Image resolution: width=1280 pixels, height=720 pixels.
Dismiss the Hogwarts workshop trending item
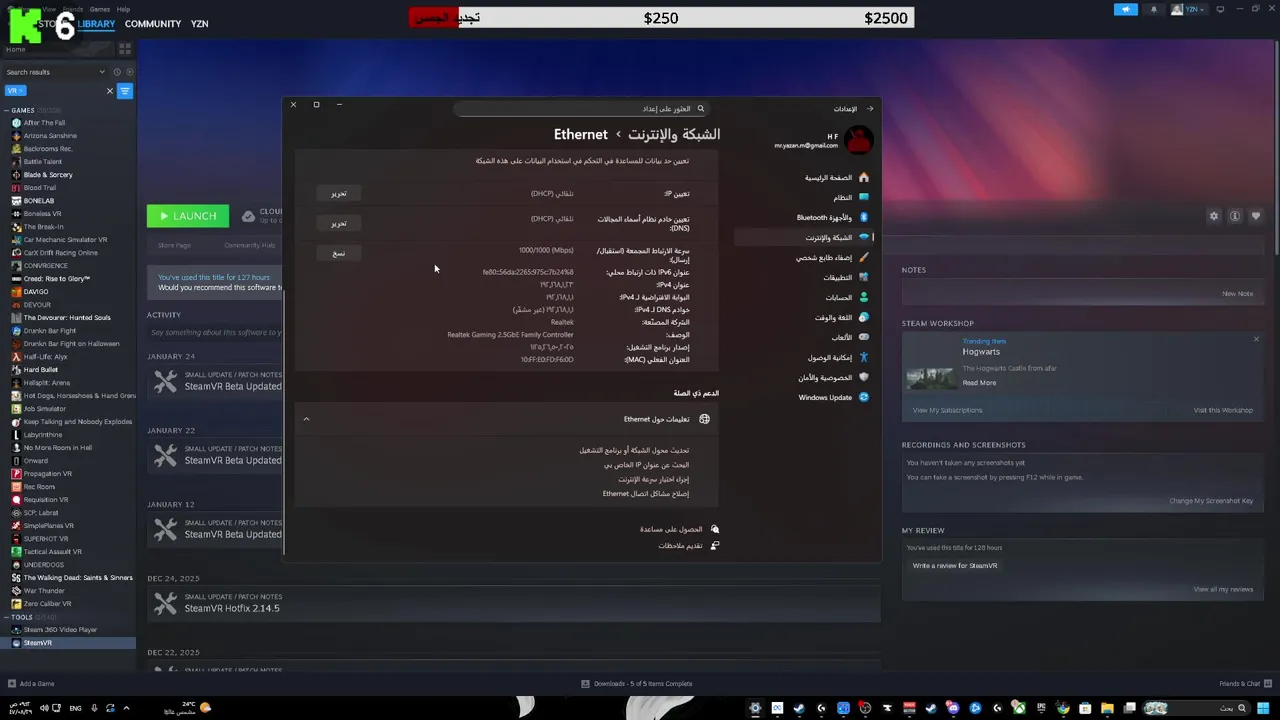coord(1256,339)
